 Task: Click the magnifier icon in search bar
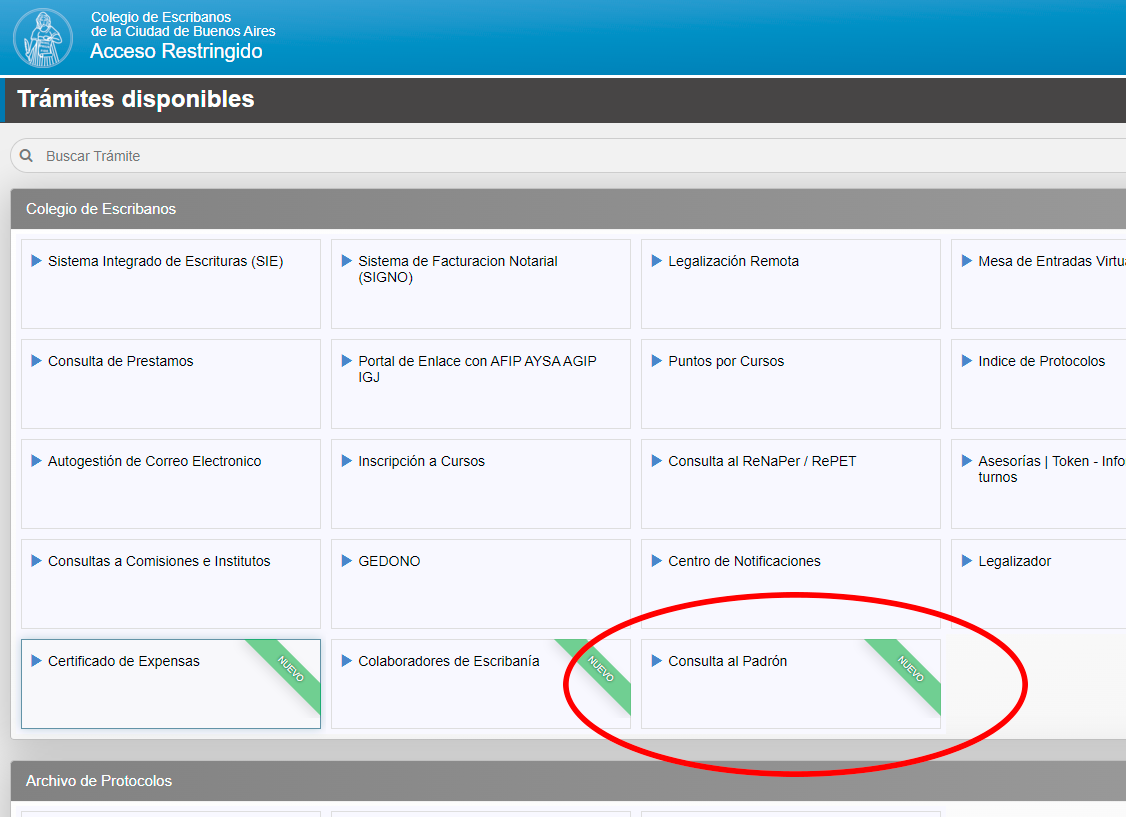coord(27,156)
